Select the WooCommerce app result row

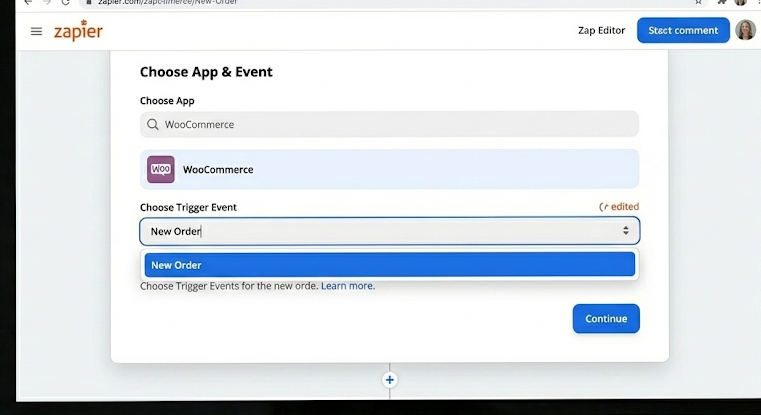(389, 169)
